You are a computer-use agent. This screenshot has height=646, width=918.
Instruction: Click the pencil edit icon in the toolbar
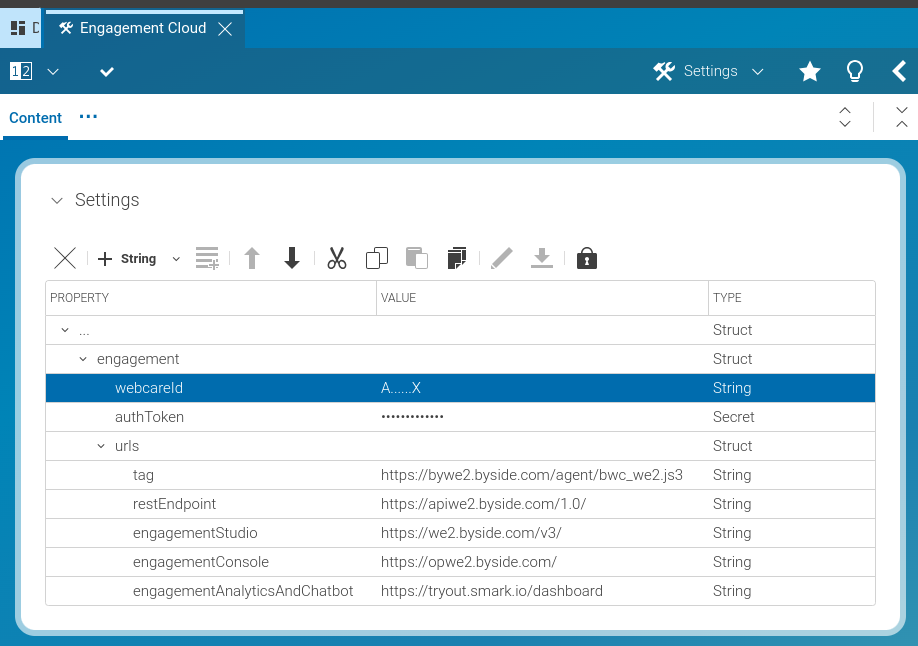pyautogui.click(x=501, y=258)
